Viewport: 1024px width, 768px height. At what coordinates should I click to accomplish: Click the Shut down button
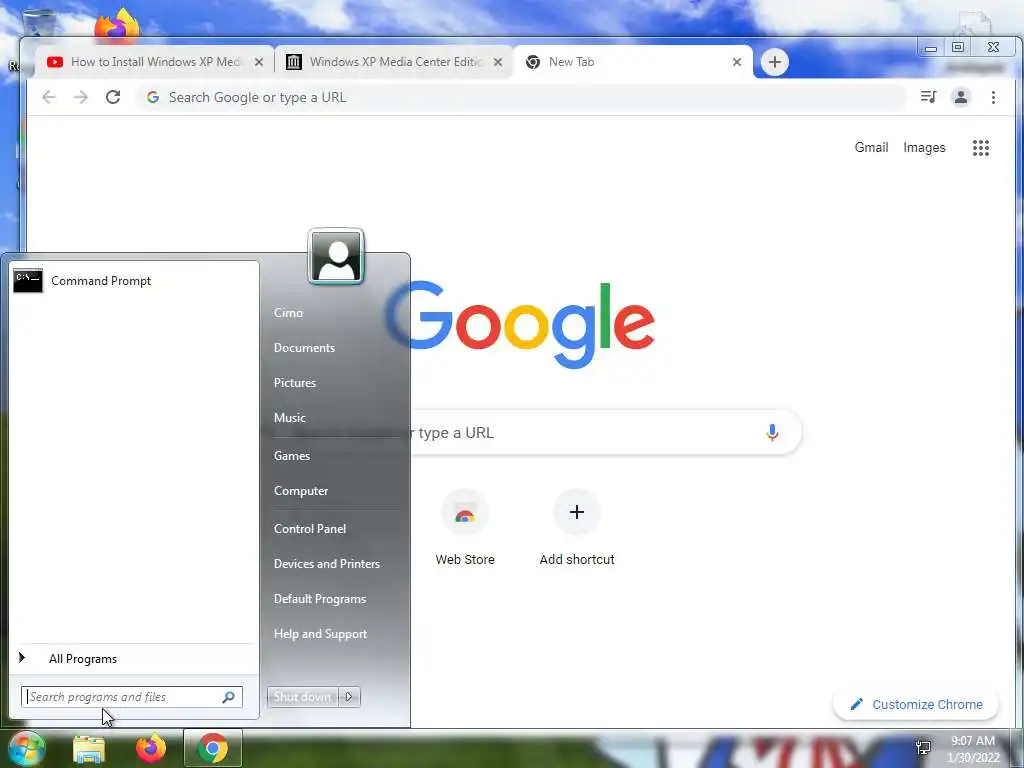[302, 697]
